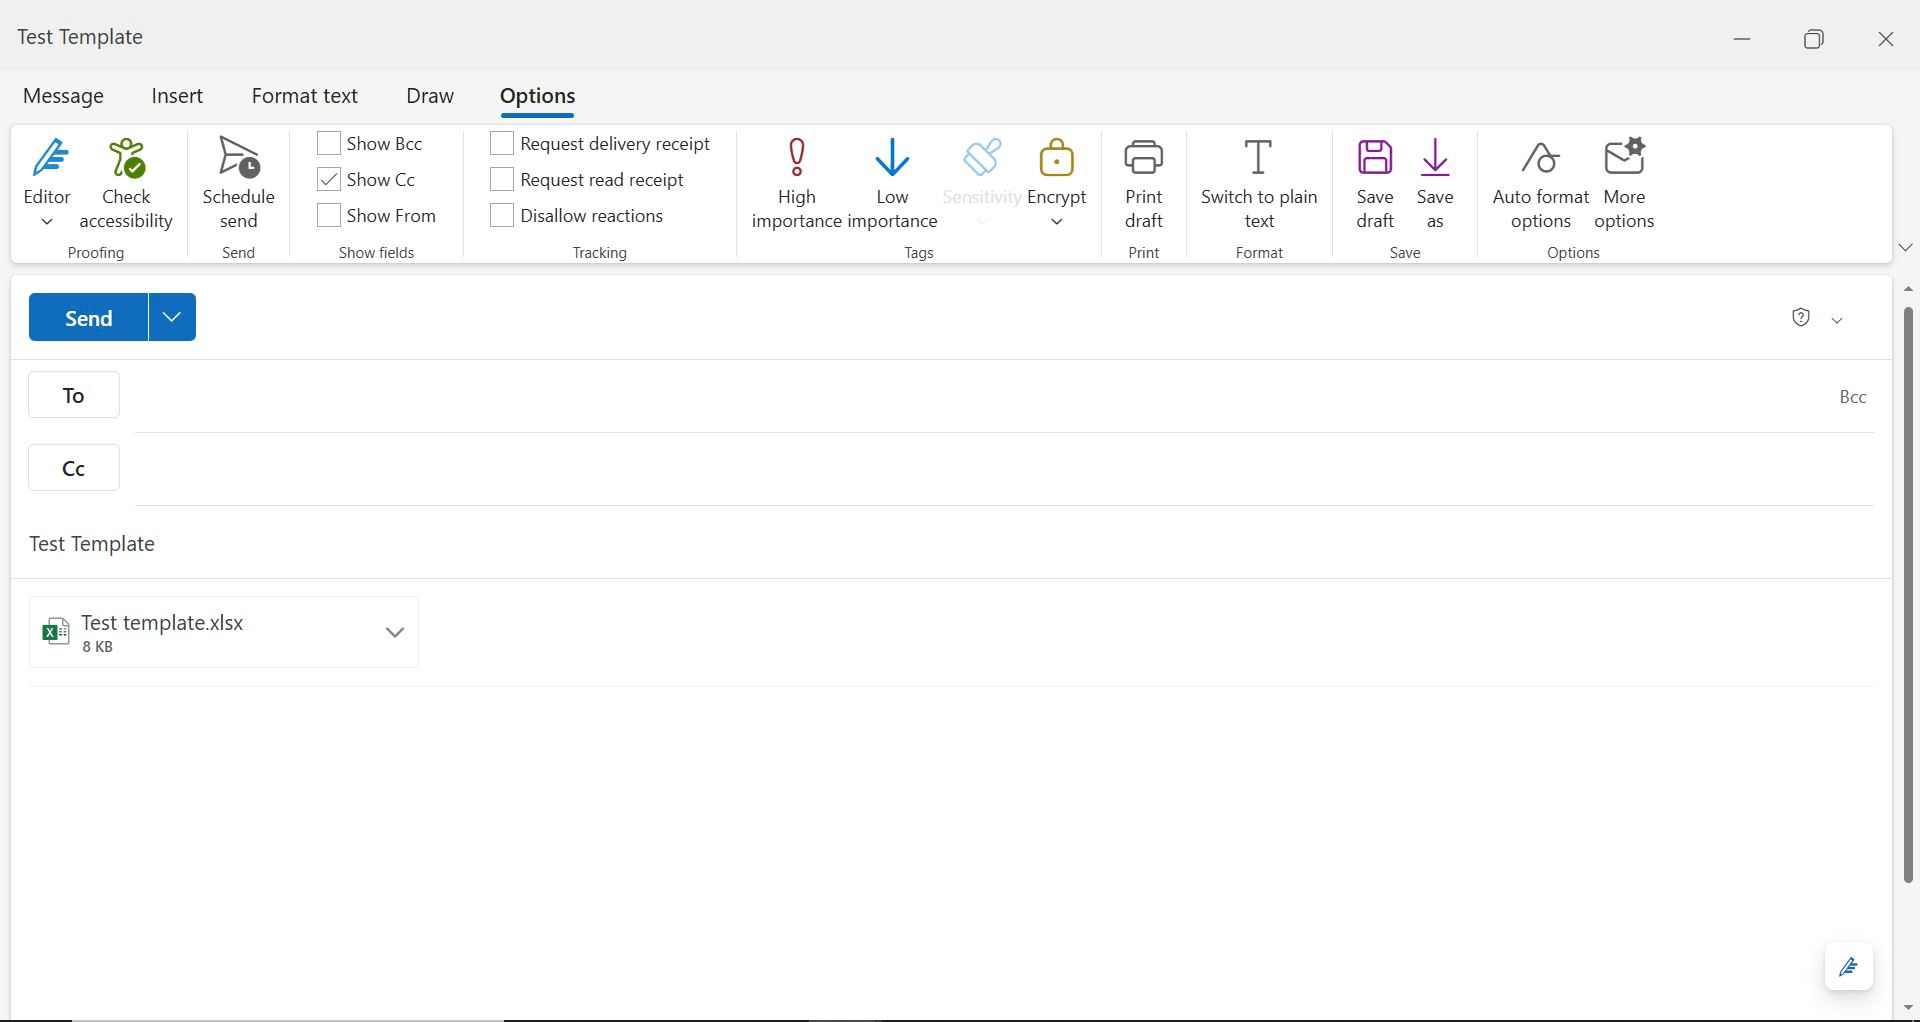
Task: Open the Draw ribbon tab
Action: (x=429, y=95)
